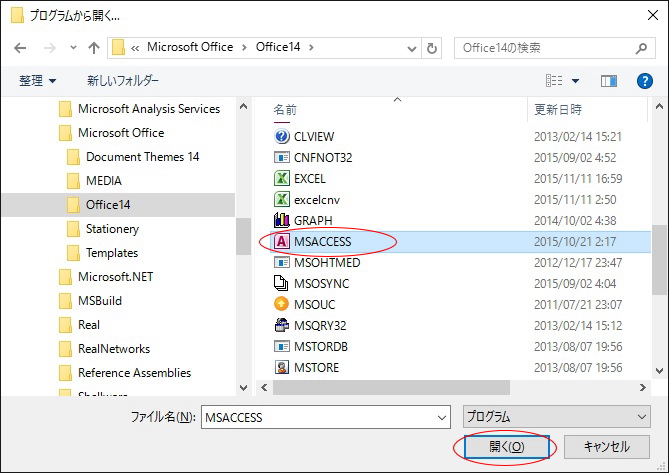Open recent locations dropdown arrow
Viewport: 669px width, 473px height.
[73, 48]
